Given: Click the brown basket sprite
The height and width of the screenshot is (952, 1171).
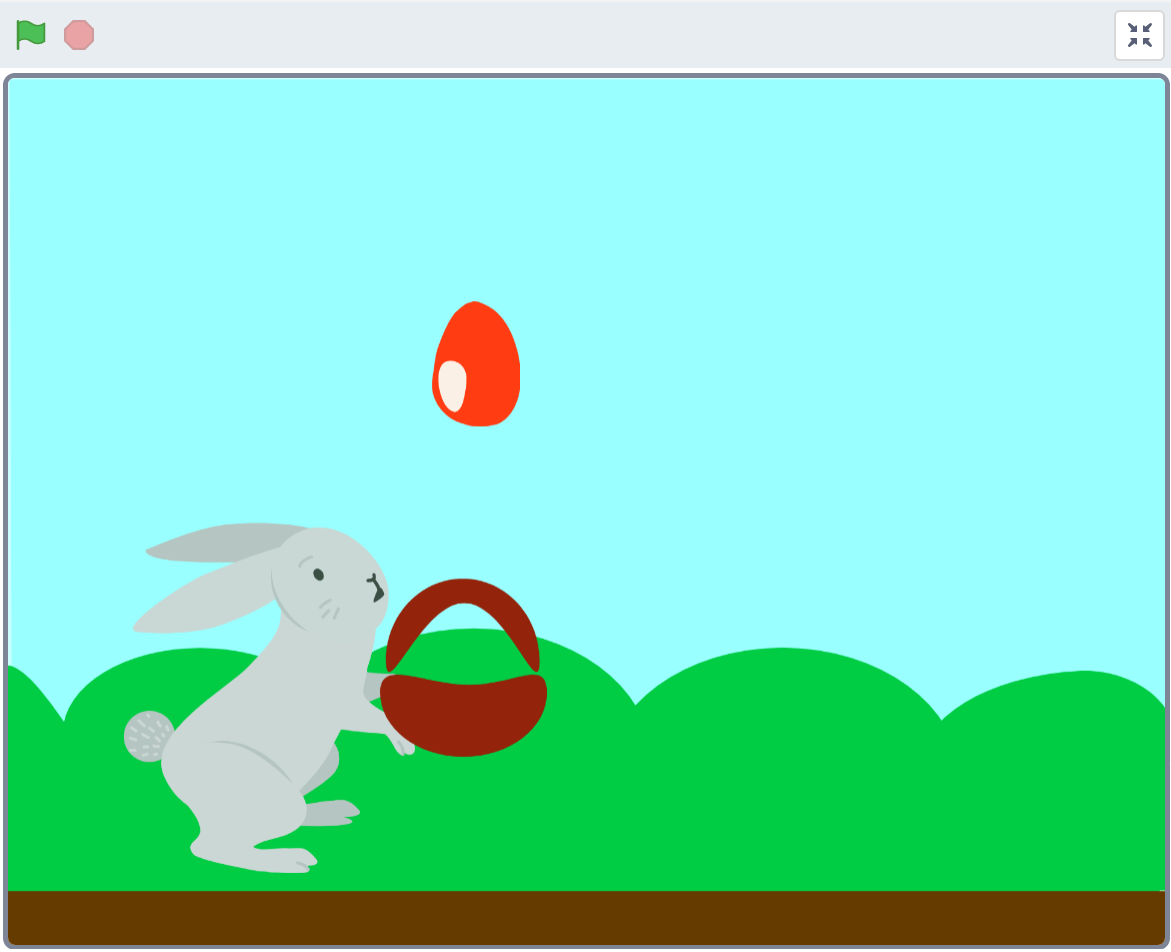Looking at the screenshot, I should pos(464,668).
